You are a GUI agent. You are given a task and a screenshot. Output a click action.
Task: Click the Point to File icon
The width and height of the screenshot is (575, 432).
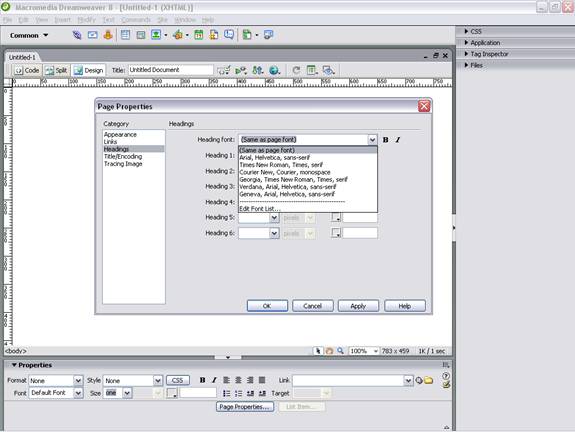(419, 381)
